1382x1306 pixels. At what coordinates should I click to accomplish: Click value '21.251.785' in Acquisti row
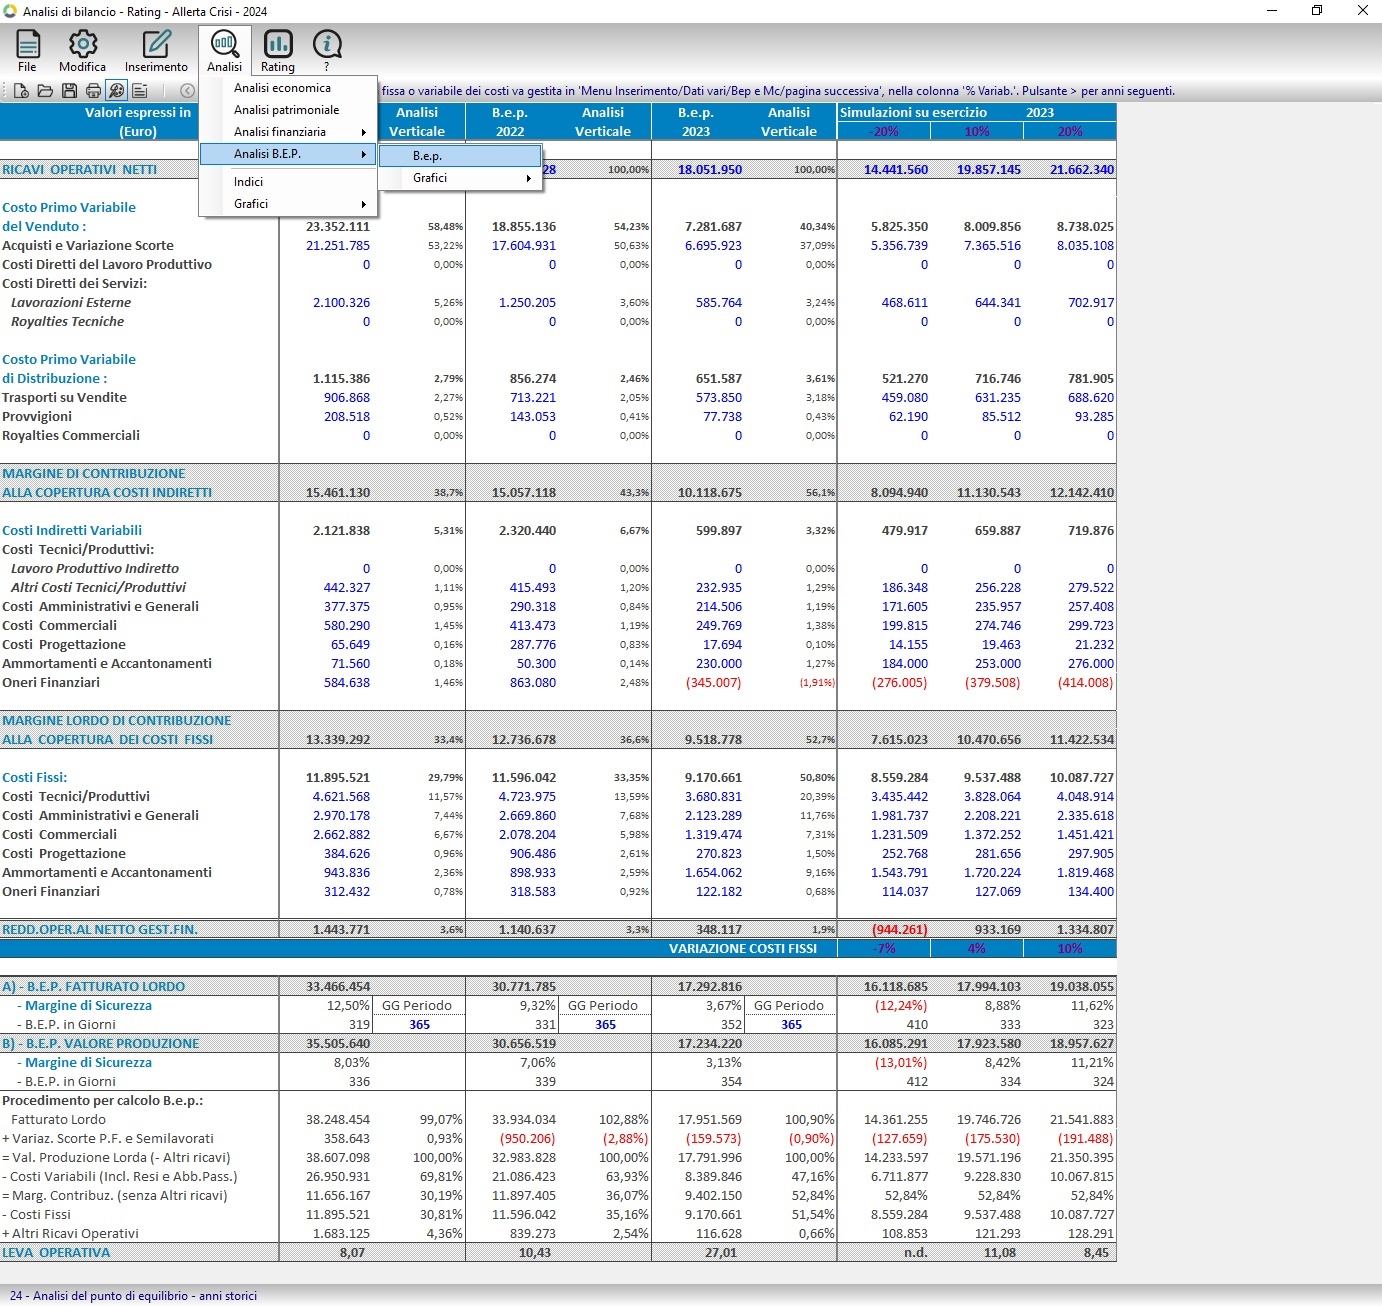click(x=338, y=246)
